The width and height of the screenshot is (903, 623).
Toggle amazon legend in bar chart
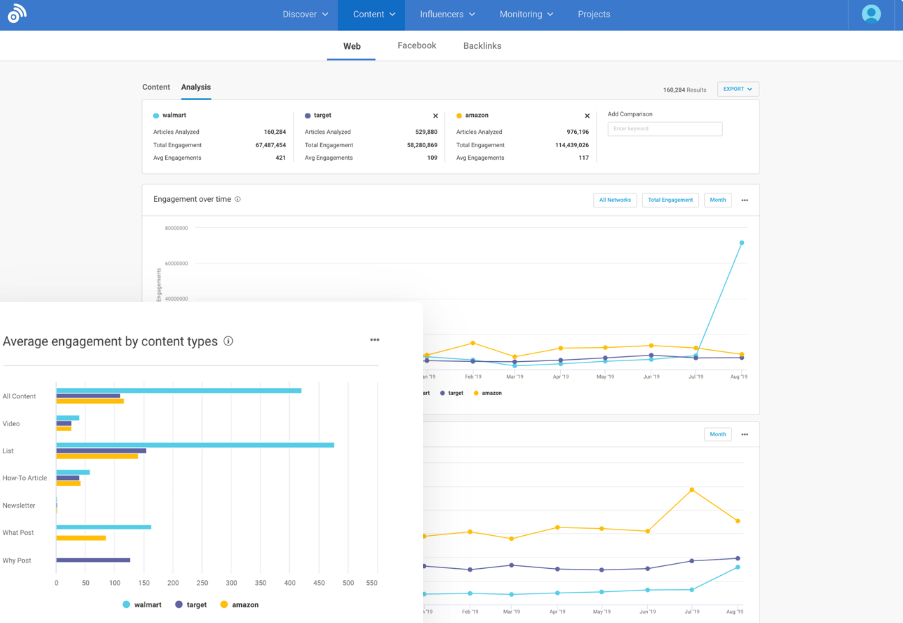(240, 605)
